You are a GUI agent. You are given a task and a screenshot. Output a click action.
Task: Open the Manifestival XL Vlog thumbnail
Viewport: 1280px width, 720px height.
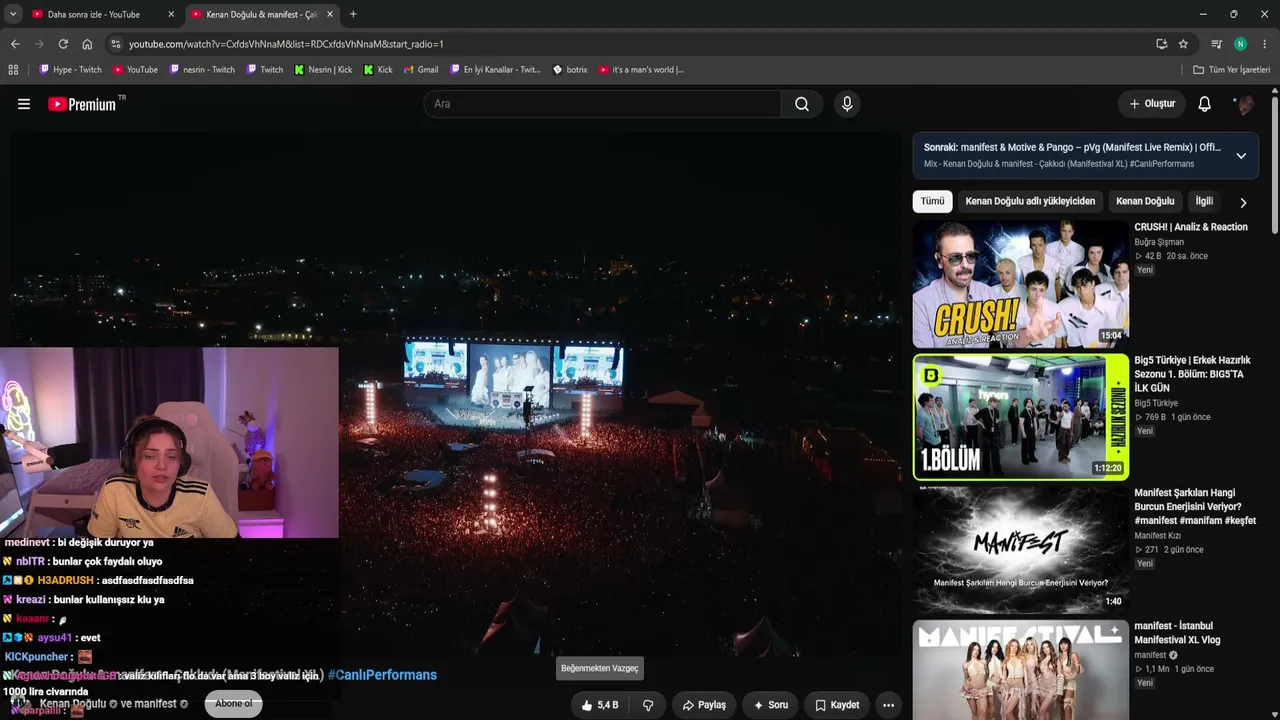1020,670
